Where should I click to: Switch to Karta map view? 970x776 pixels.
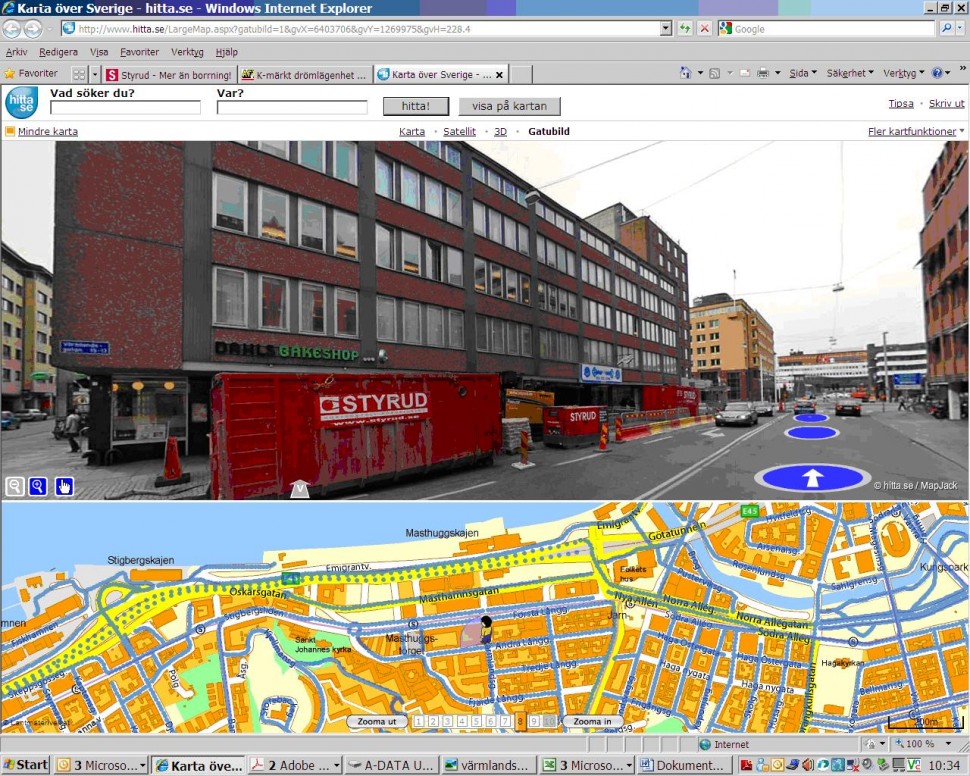(412, 131)
